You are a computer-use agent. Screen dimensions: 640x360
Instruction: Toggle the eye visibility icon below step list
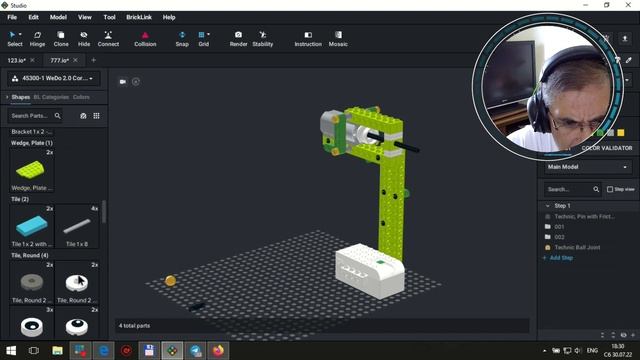(x=623, y=335)
